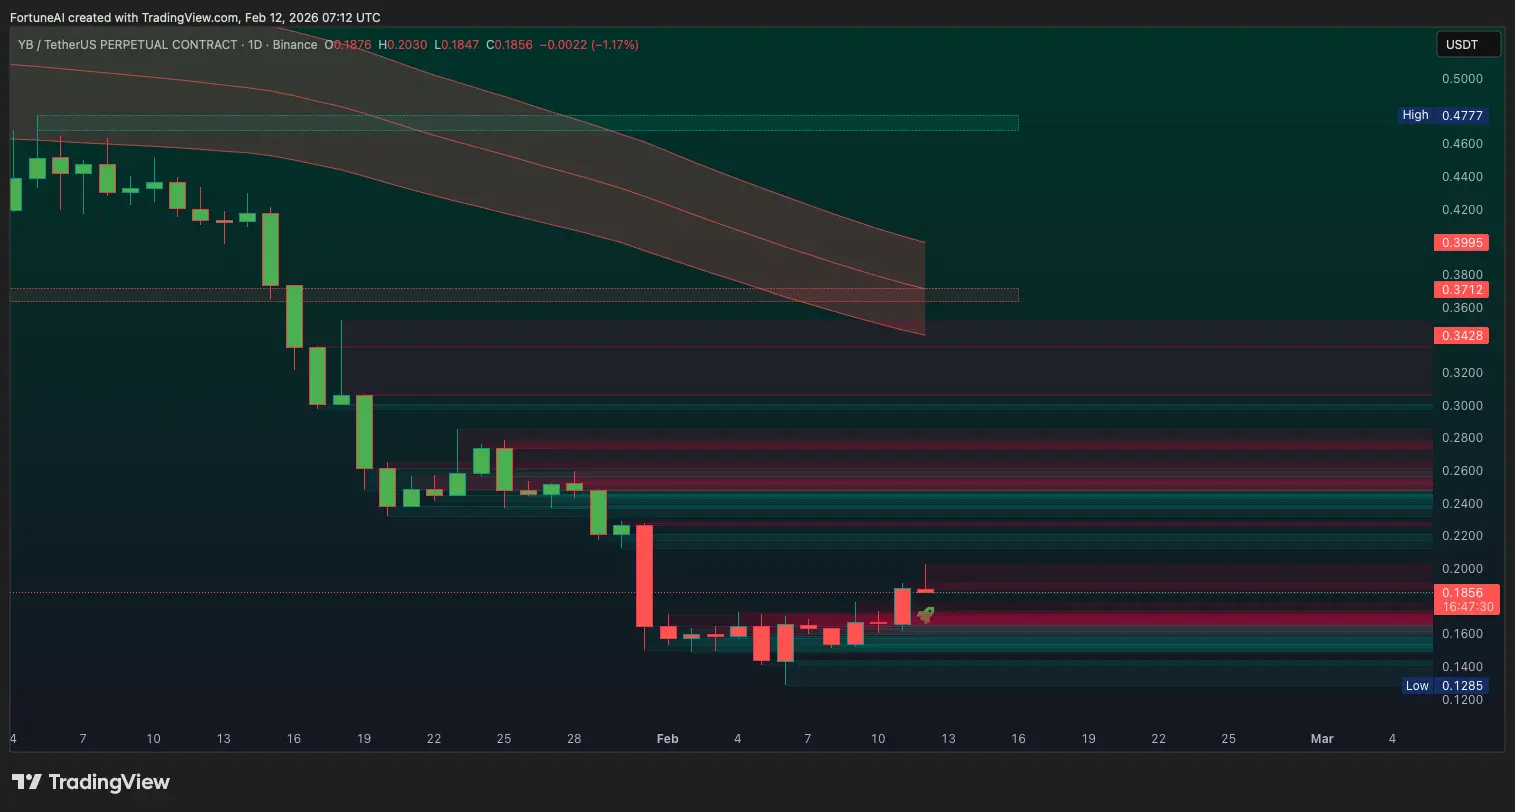Click the low value L0.1847
Image resolution: width=1515 pixels, height=812 pixels.
pyautogui.click(x=457, y=45)
